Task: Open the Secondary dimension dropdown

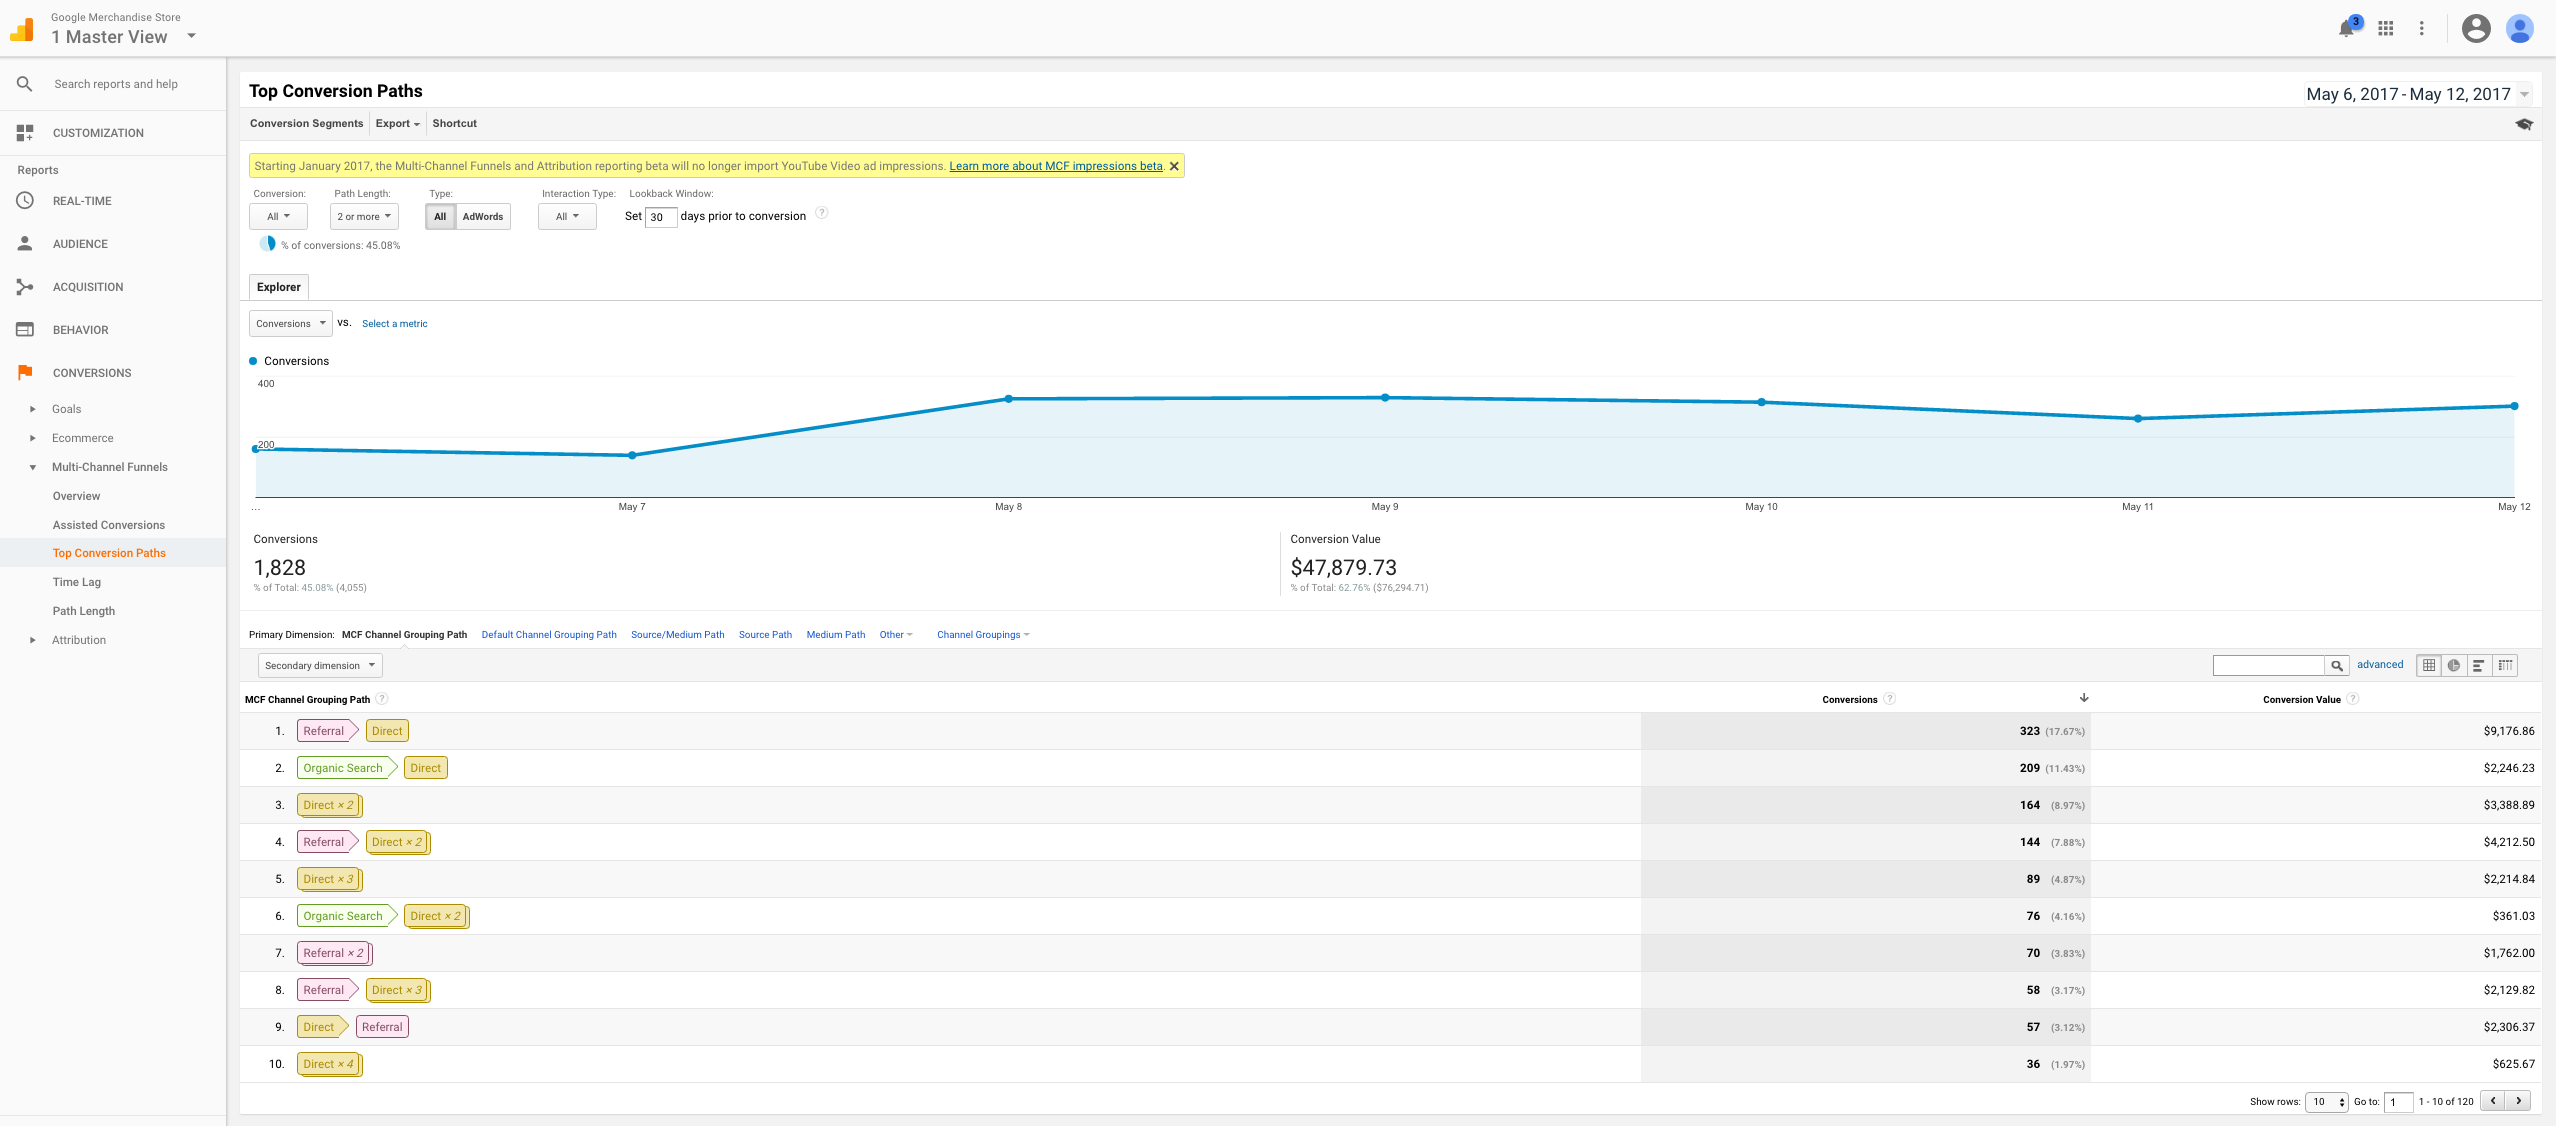Action: [320, 666]
